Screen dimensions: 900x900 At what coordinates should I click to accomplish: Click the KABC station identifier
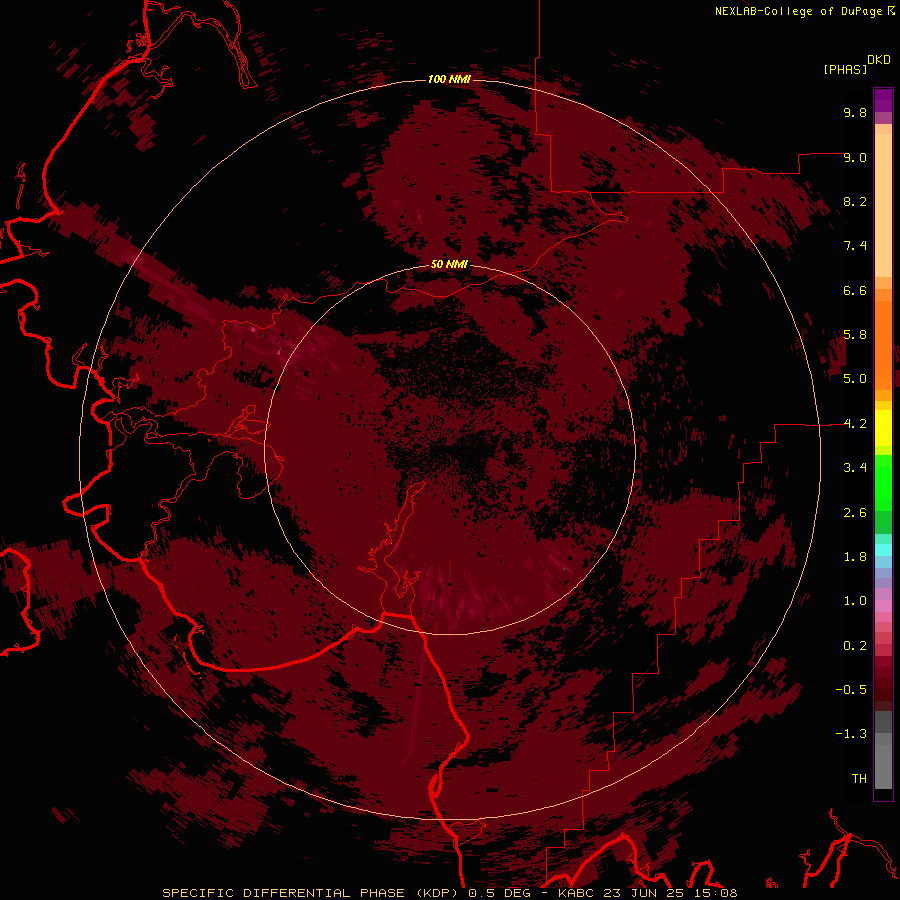577,893
